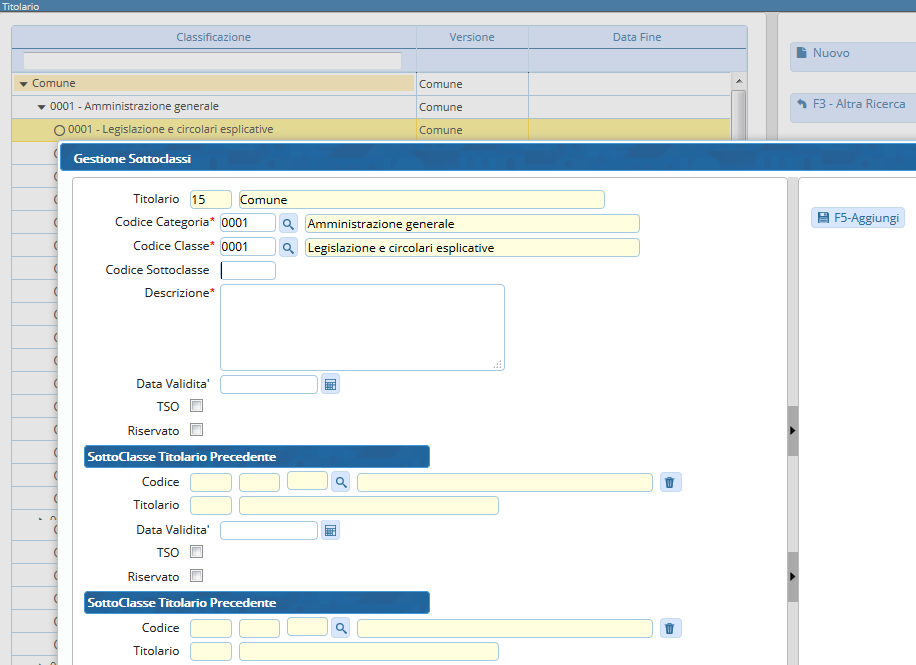Open calendar picker for second Data Validita'

point(330,530)
